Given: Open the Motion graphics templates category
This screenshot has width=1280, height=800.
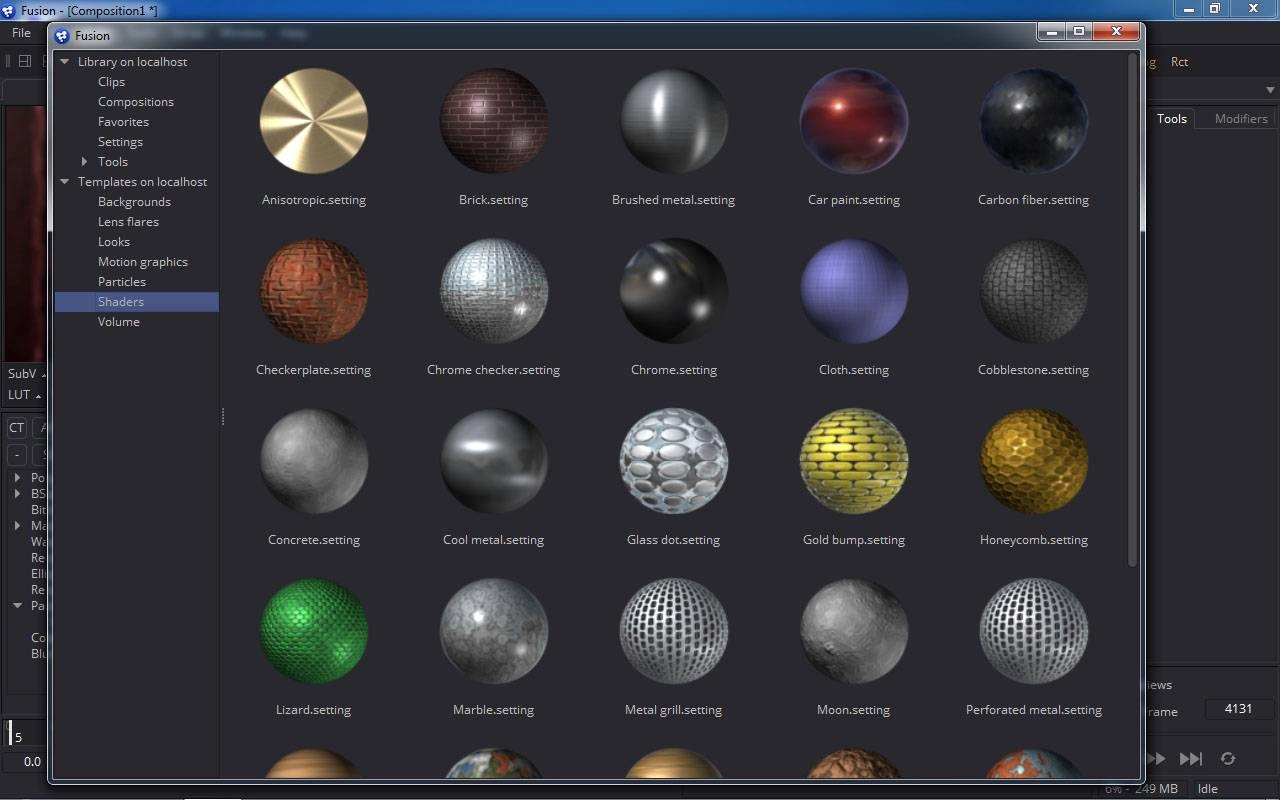Looking at the screenshot, I should click(x=143, y=262).
